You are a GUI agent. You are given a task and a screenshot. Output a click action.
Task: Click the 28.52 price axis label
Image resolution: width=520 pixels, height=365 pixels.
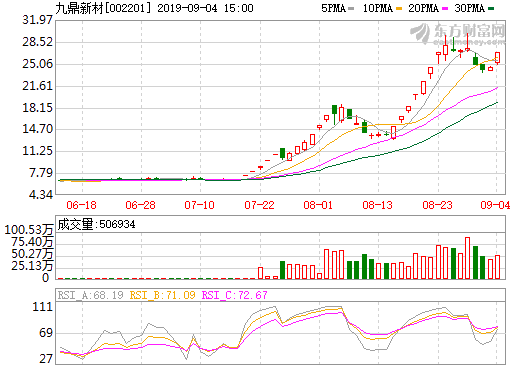37,42
